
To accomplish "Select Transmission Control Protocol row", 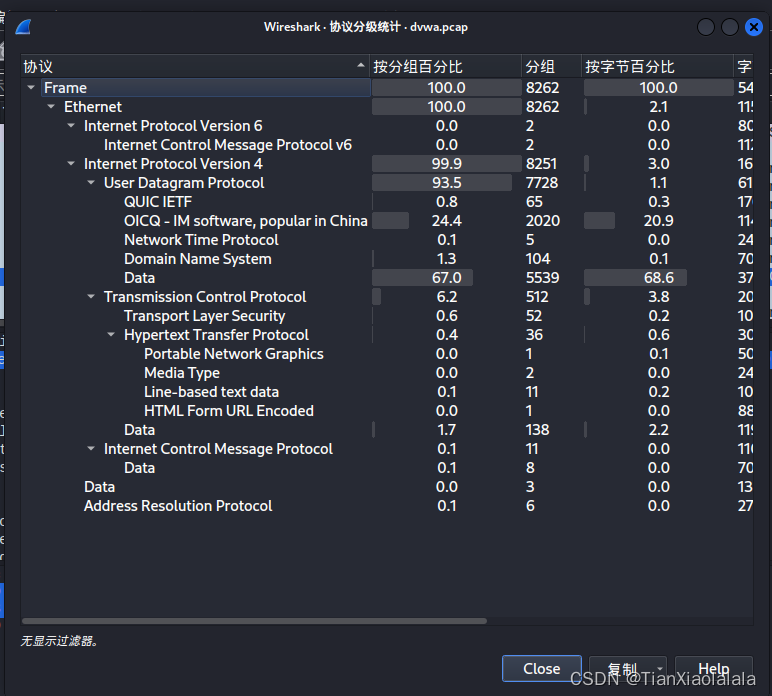I will click(x=387, y=297).
